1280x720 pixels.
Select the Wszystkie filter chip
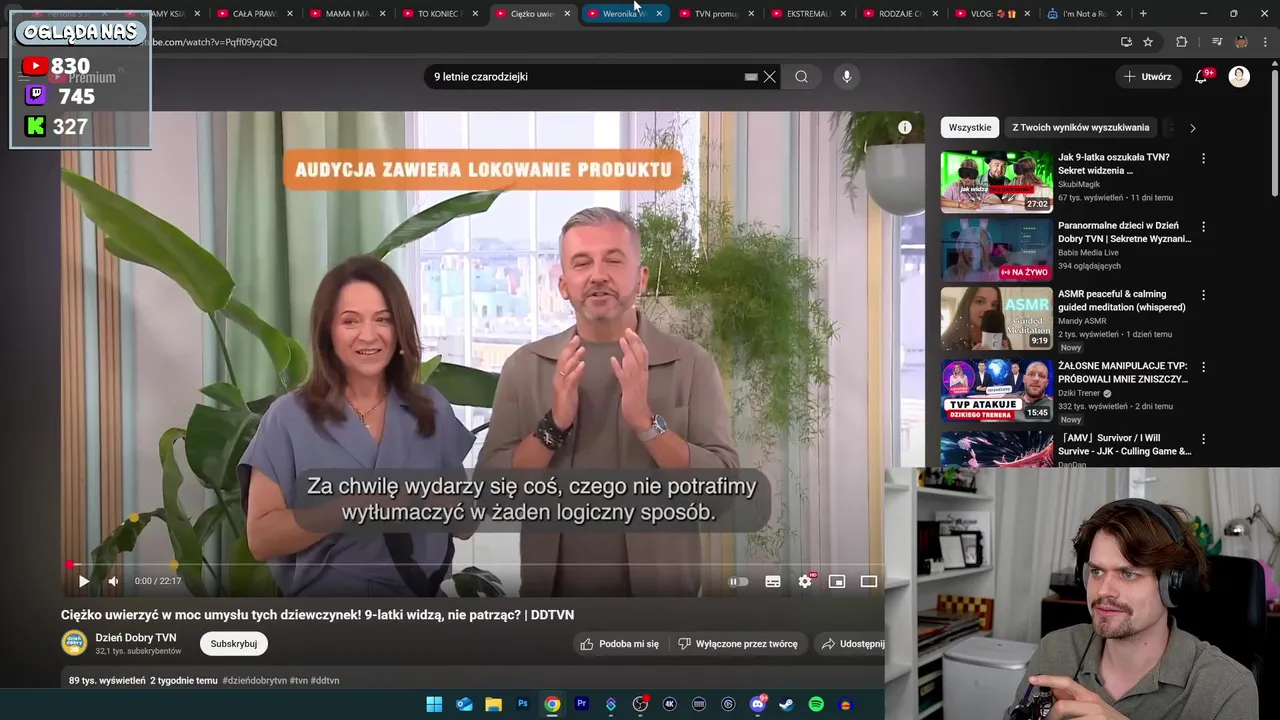pyautogui.click(x=970, y=127)
